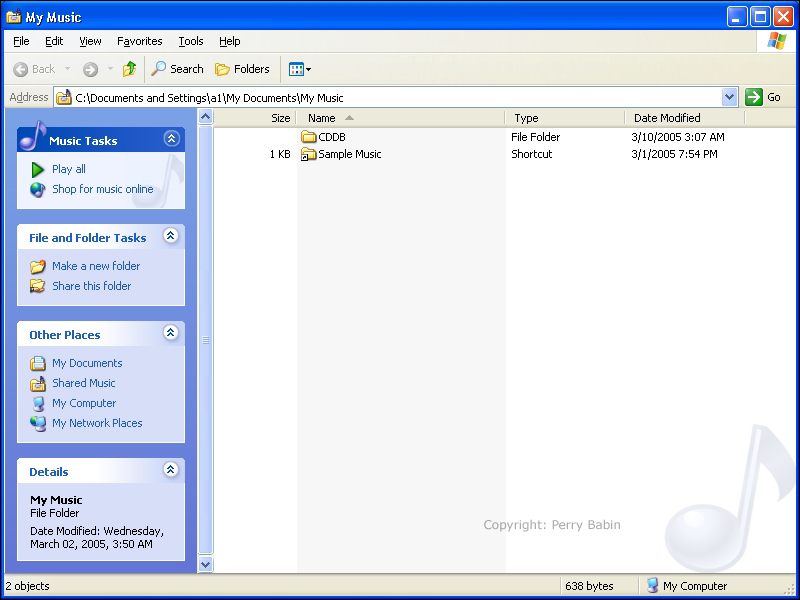Open the View menu
The width and height of the screenshot is (800, 600).
(x=90, y=41)
